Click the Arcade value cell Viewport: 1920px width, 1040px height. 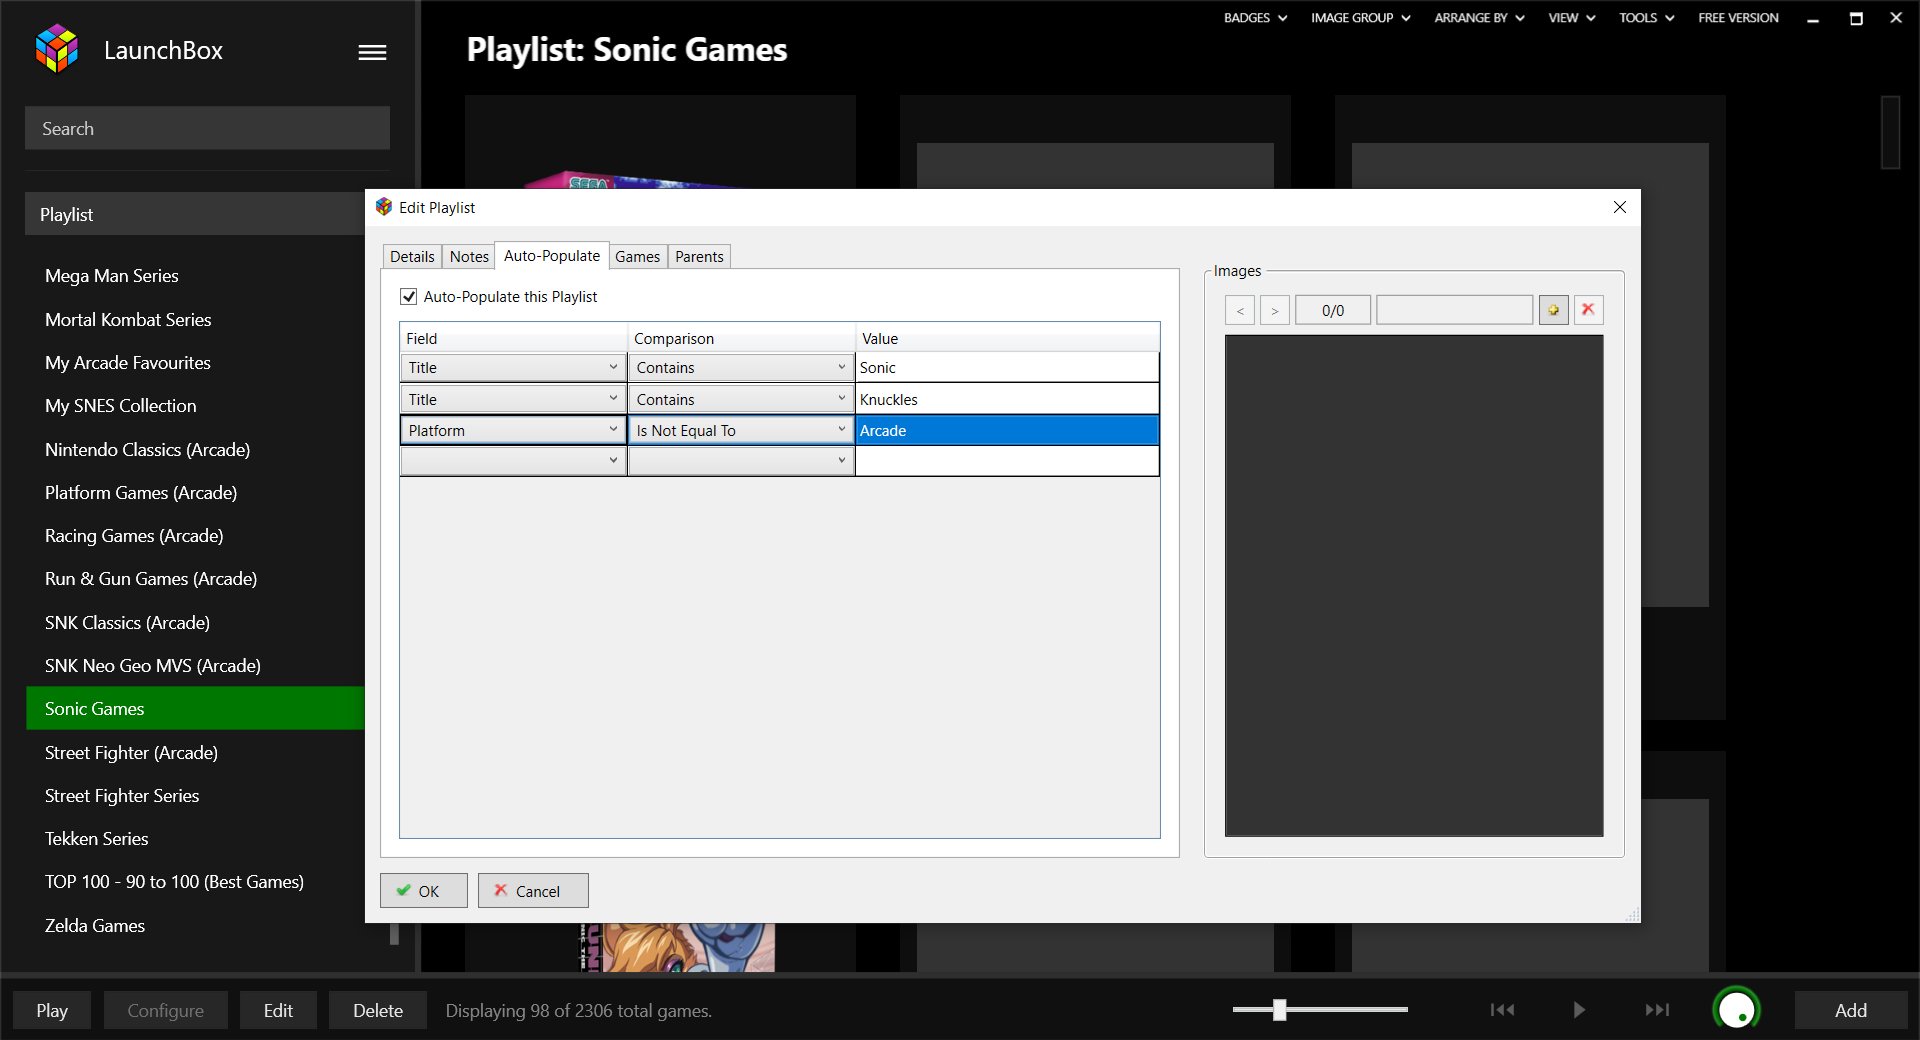coord(1007,430)
